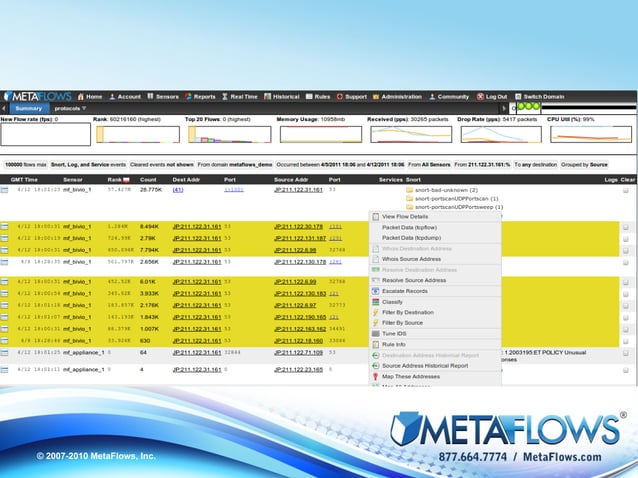Open the '100000 flows max' filter
The height and width of the screenshot is (478, 638).
[x=26, y=165]
